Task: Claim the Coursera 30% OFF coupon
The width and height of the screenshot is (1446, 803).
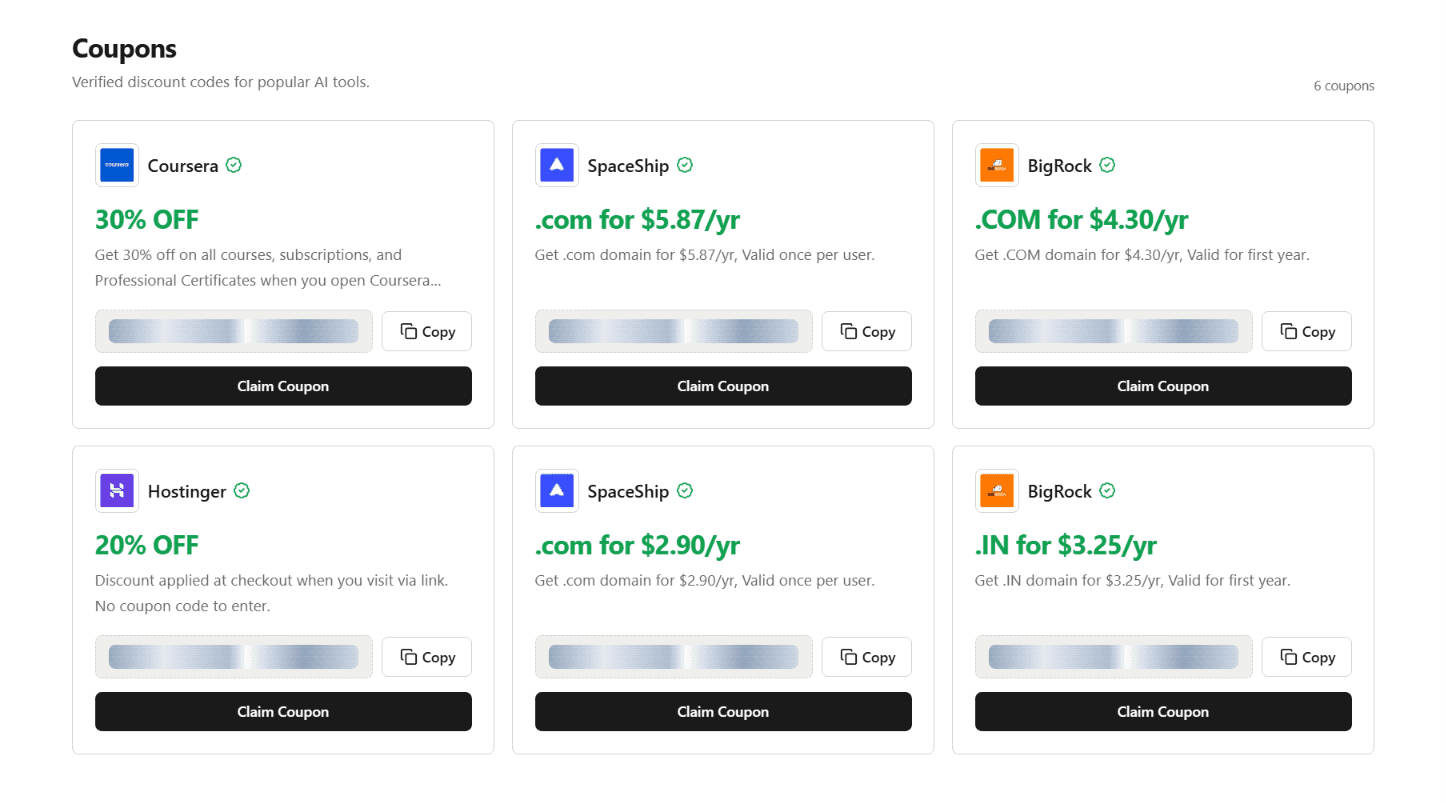Action: [283, 386]
